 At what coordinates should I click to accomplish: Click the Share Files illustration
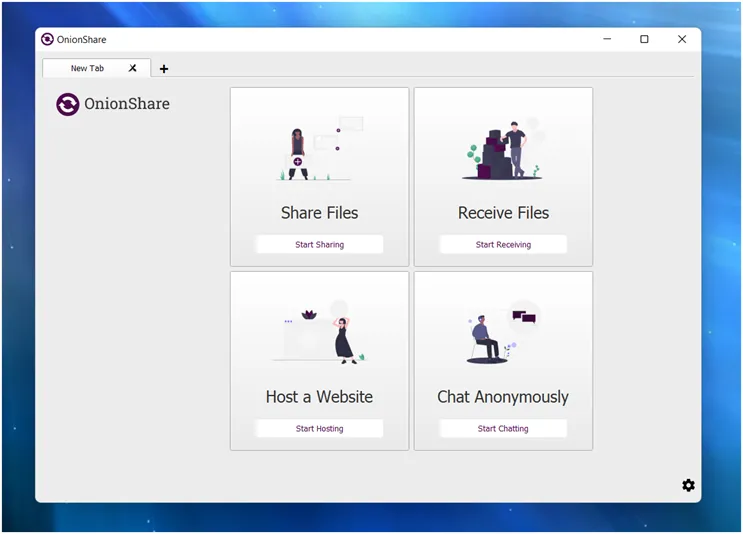click(319, 148)
